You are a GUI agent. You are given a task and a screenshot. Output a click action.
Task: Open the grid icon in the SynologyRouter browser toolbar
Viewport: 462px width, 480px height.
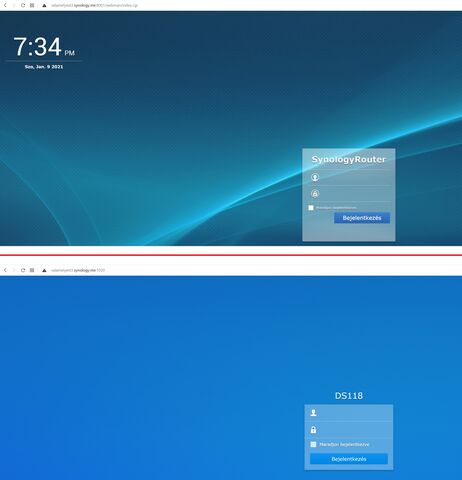click(x=32, y=5)
